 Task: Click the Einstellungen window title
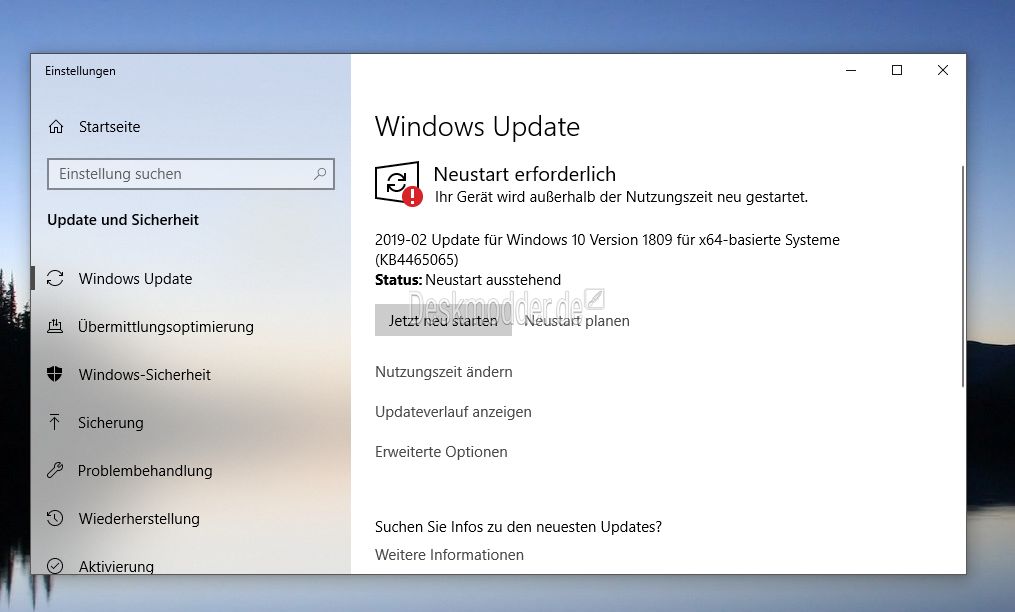(x=80, y=71)
